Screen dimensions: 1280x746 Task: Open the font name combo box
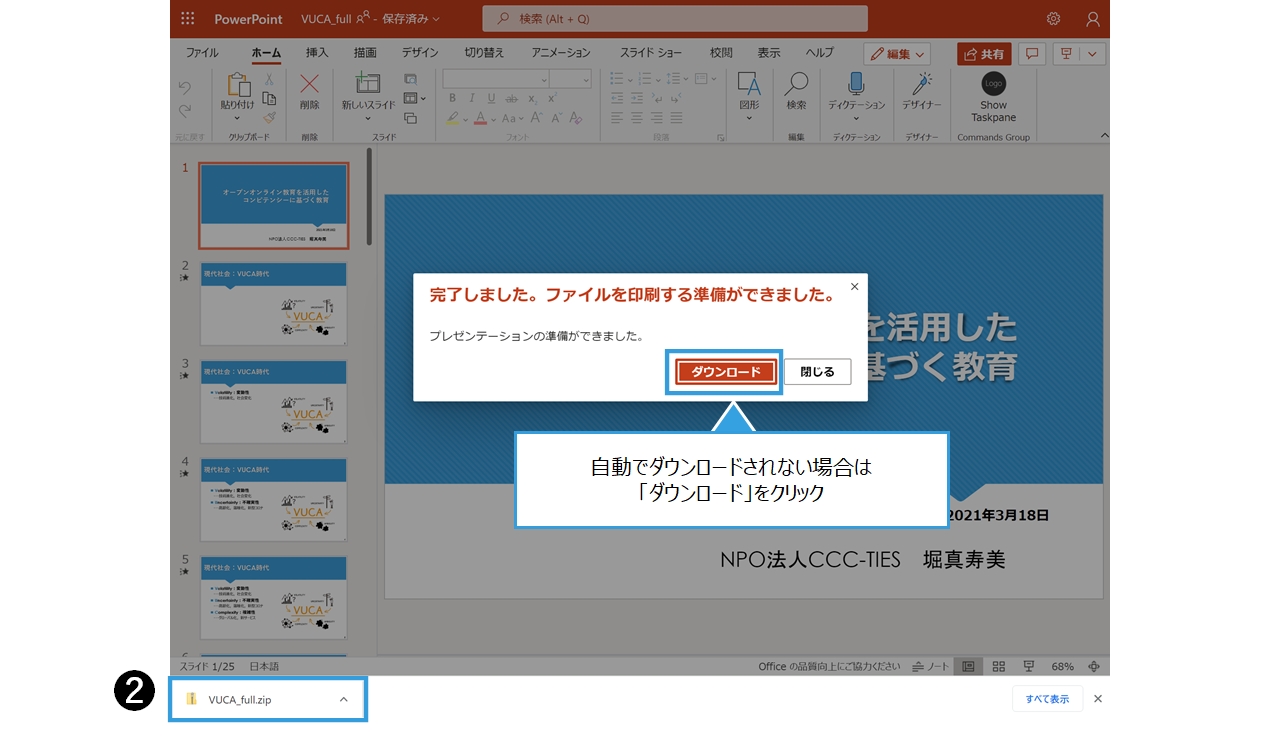click(x=495, y=79)
